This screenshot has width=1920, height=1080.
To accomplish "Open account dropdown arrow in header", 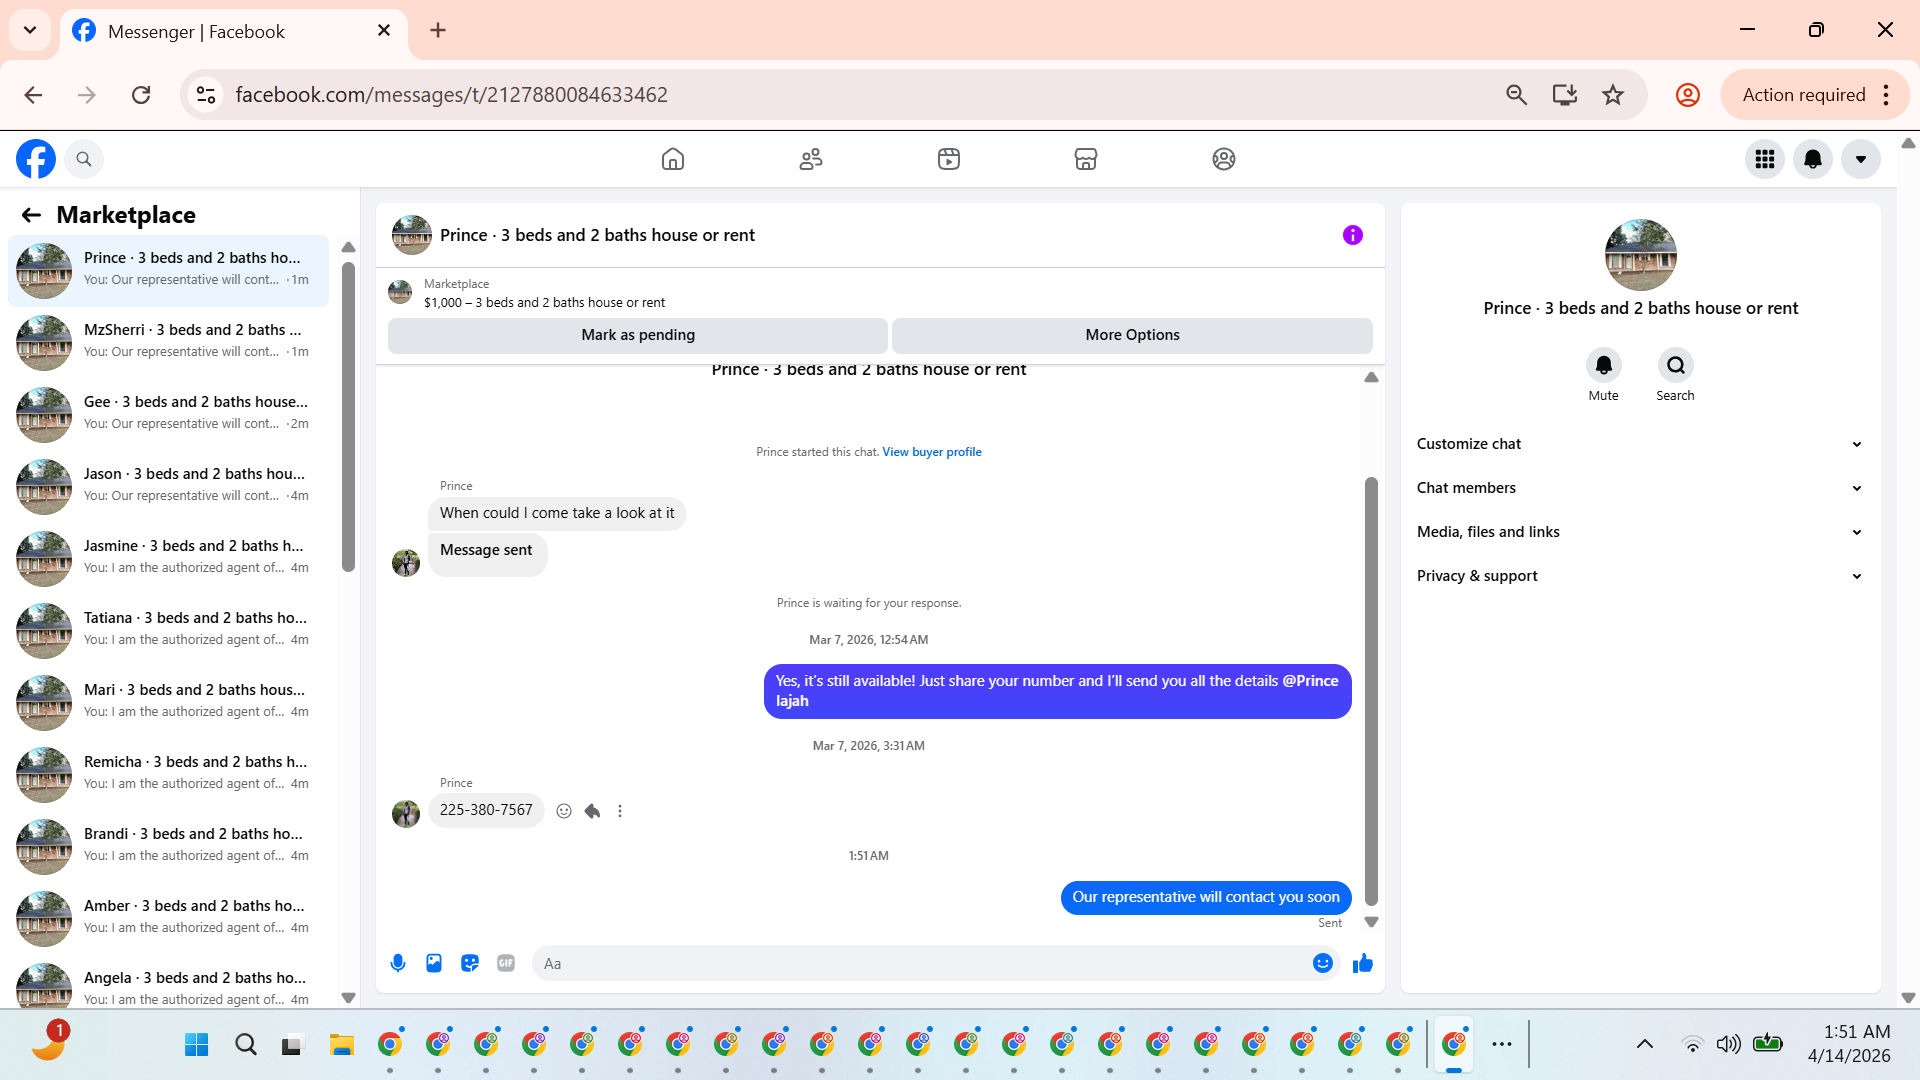I will coord(1860,159).
